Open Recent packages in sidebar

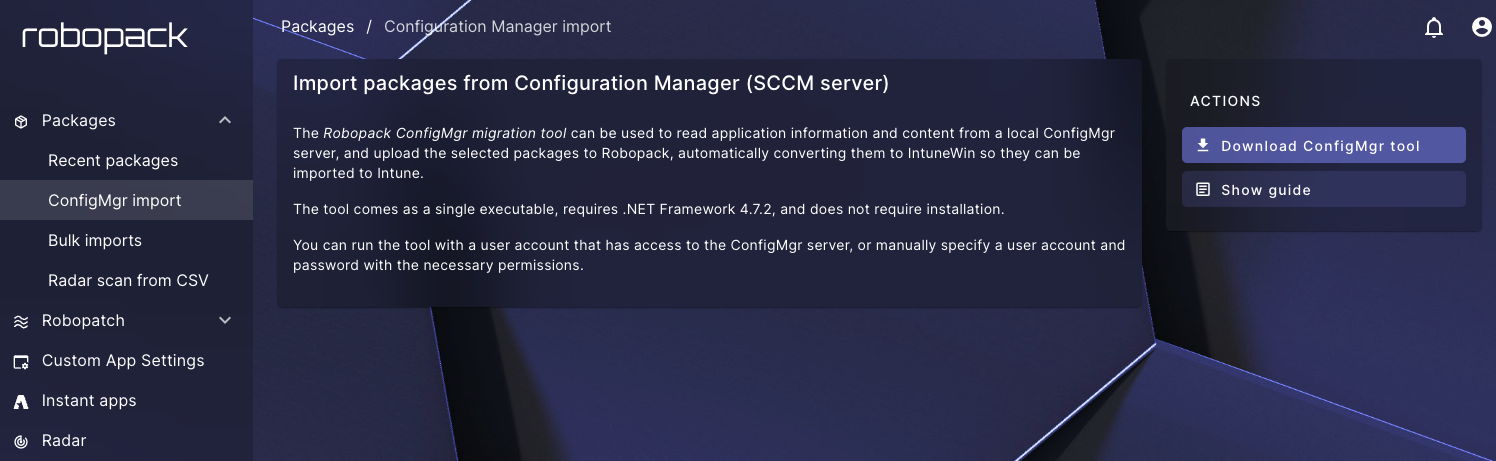(113, 161)
